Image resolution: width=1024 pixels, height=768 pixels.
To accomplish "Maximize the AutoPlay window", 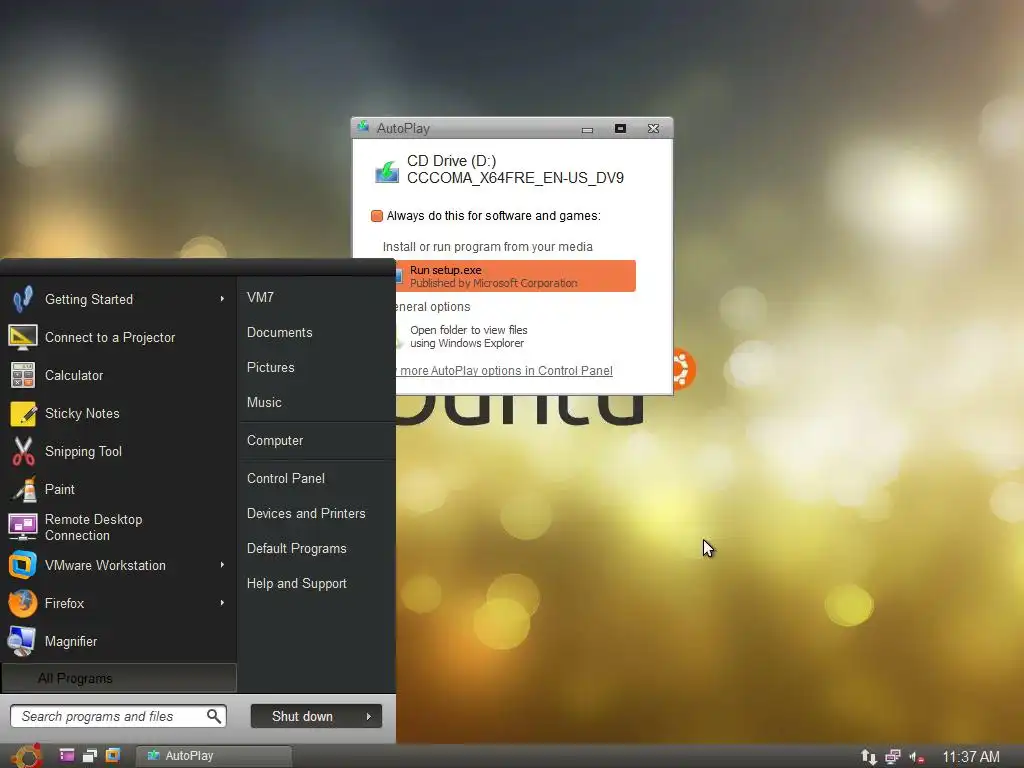I will pyautogui.click(x=620, y=129).
